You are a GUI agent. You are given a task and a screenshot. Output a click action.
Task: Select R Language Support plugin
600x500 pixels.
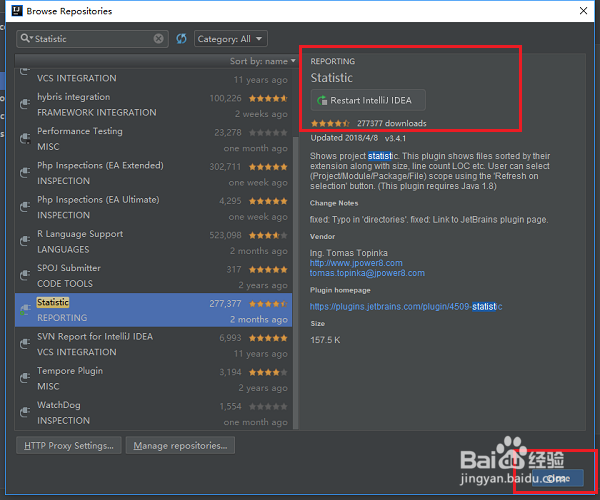pos(153,241)
